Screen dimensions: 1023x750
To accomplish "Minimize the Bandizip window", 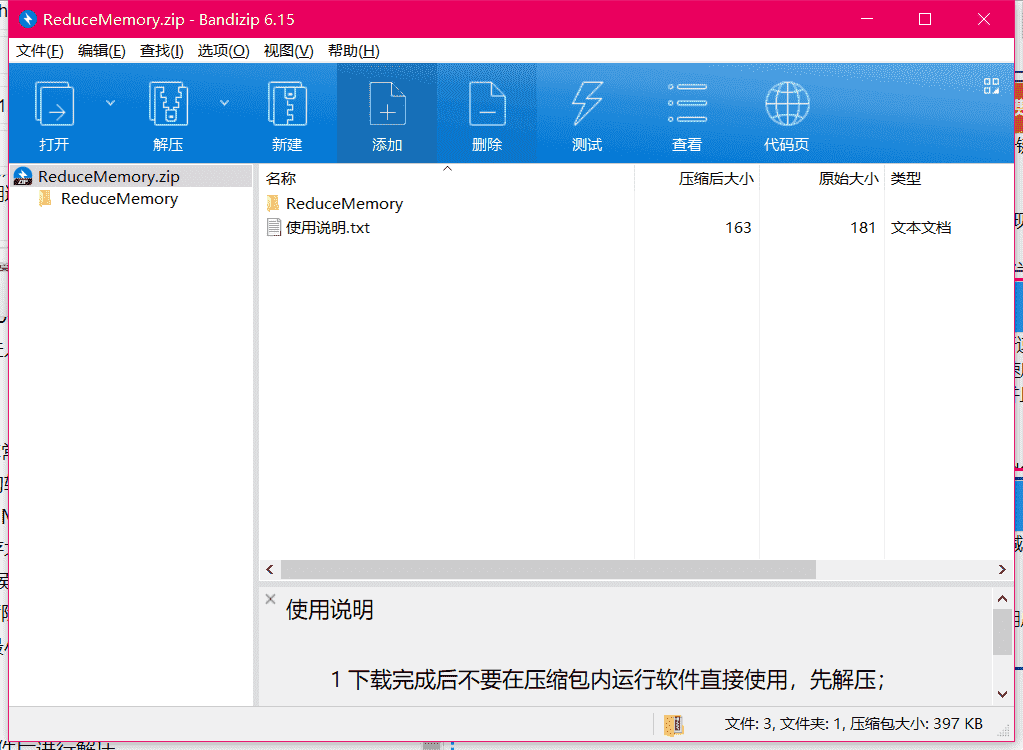I will coord(866,19).
